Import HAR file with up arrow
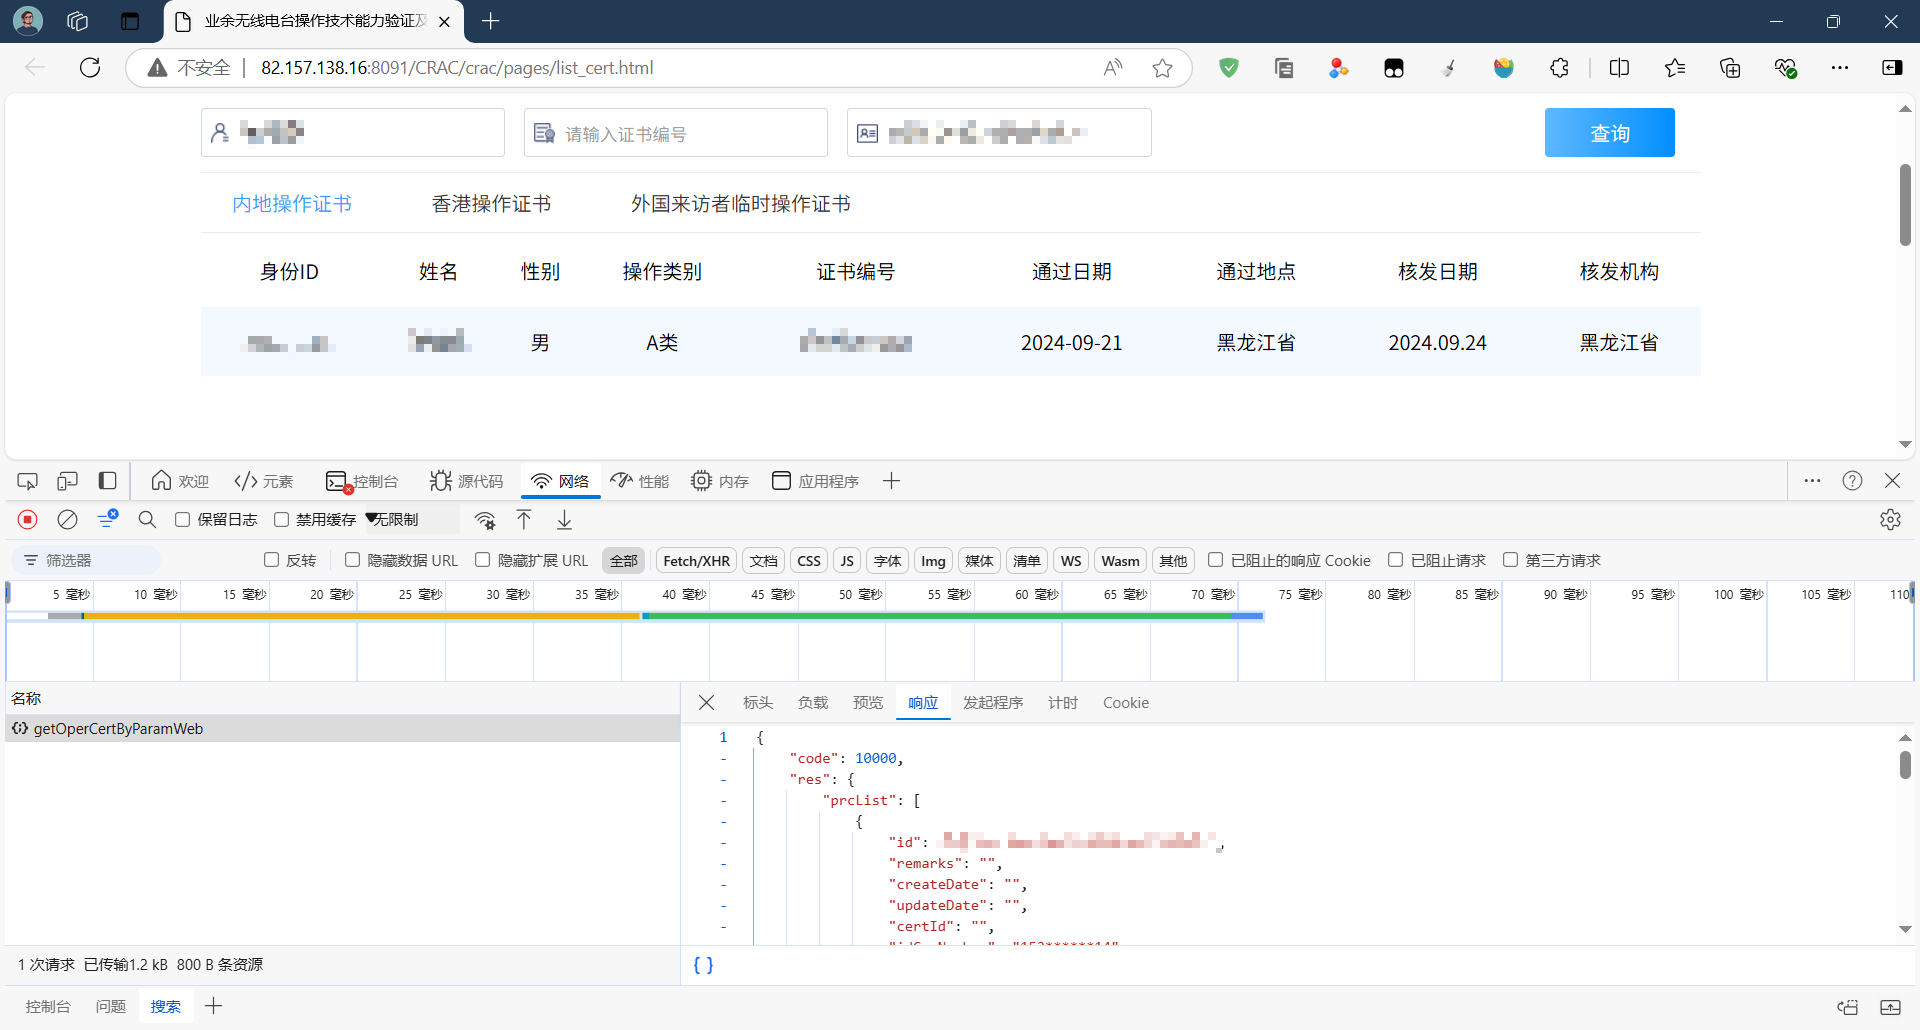Screen dimensions: 1920x1030 pos(524,519)
